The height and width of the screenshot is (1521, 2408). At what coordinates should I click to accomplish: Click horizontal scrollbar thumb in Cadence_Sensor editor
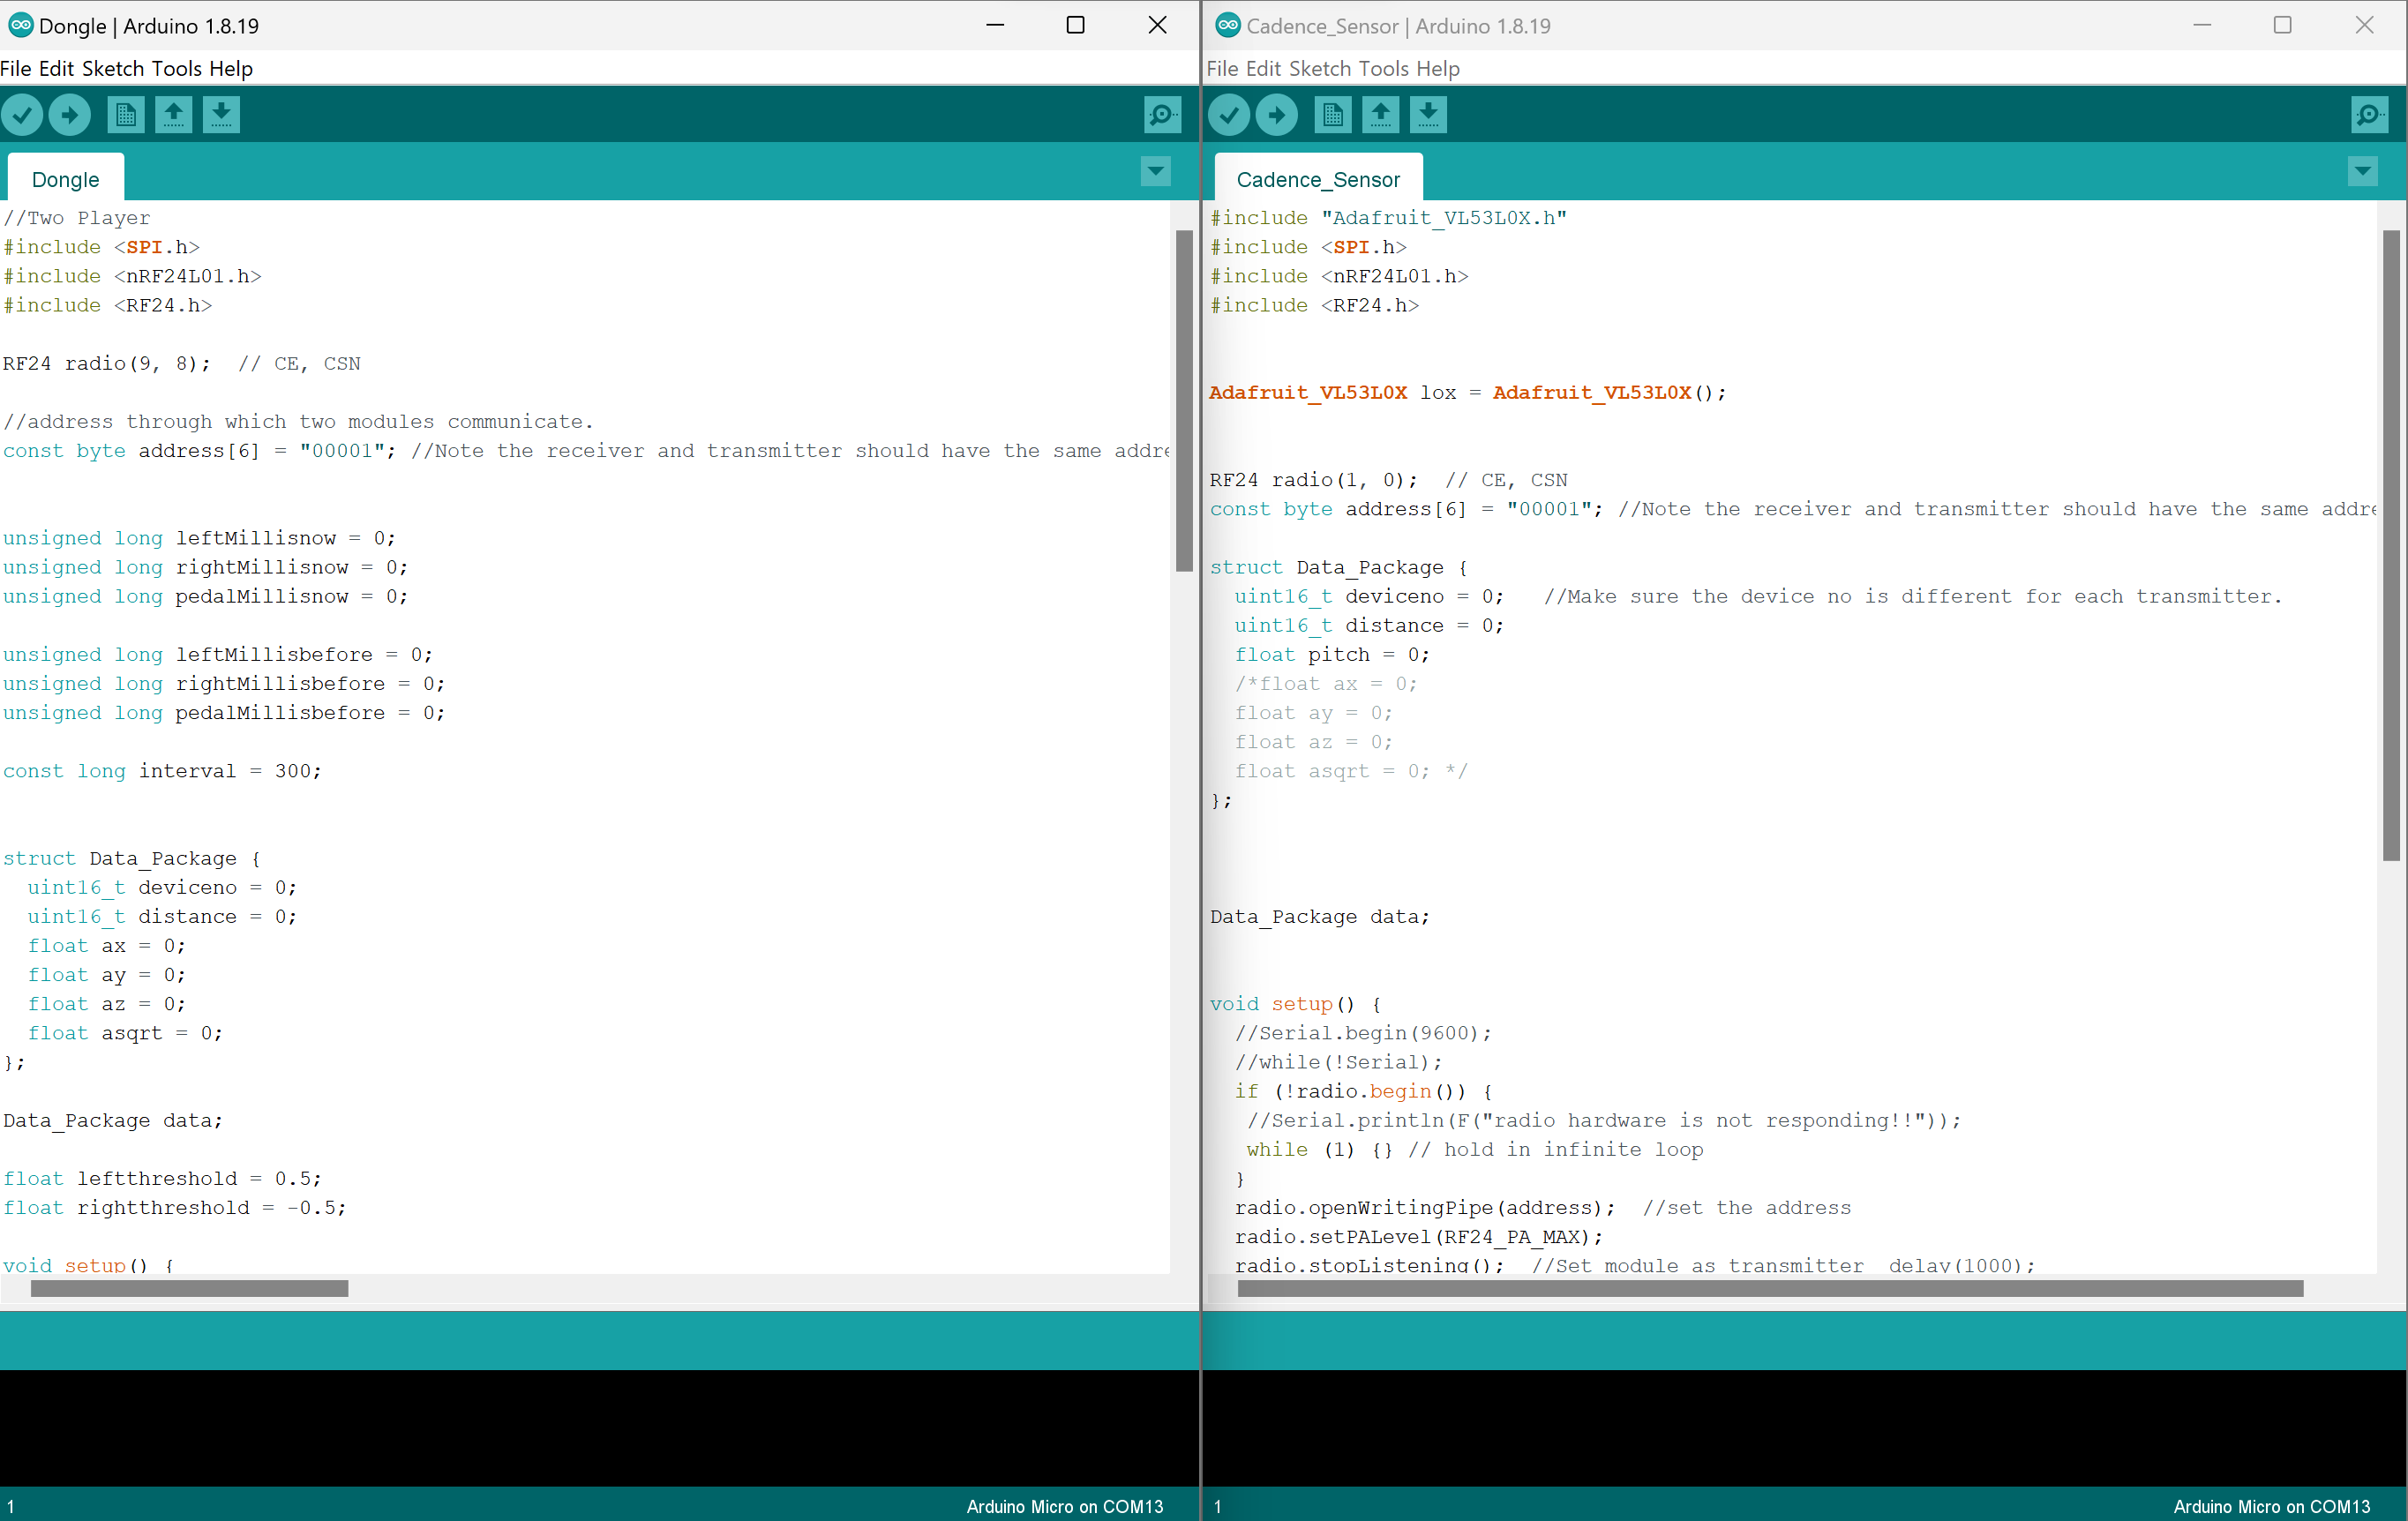(x=1771, y=1288)
